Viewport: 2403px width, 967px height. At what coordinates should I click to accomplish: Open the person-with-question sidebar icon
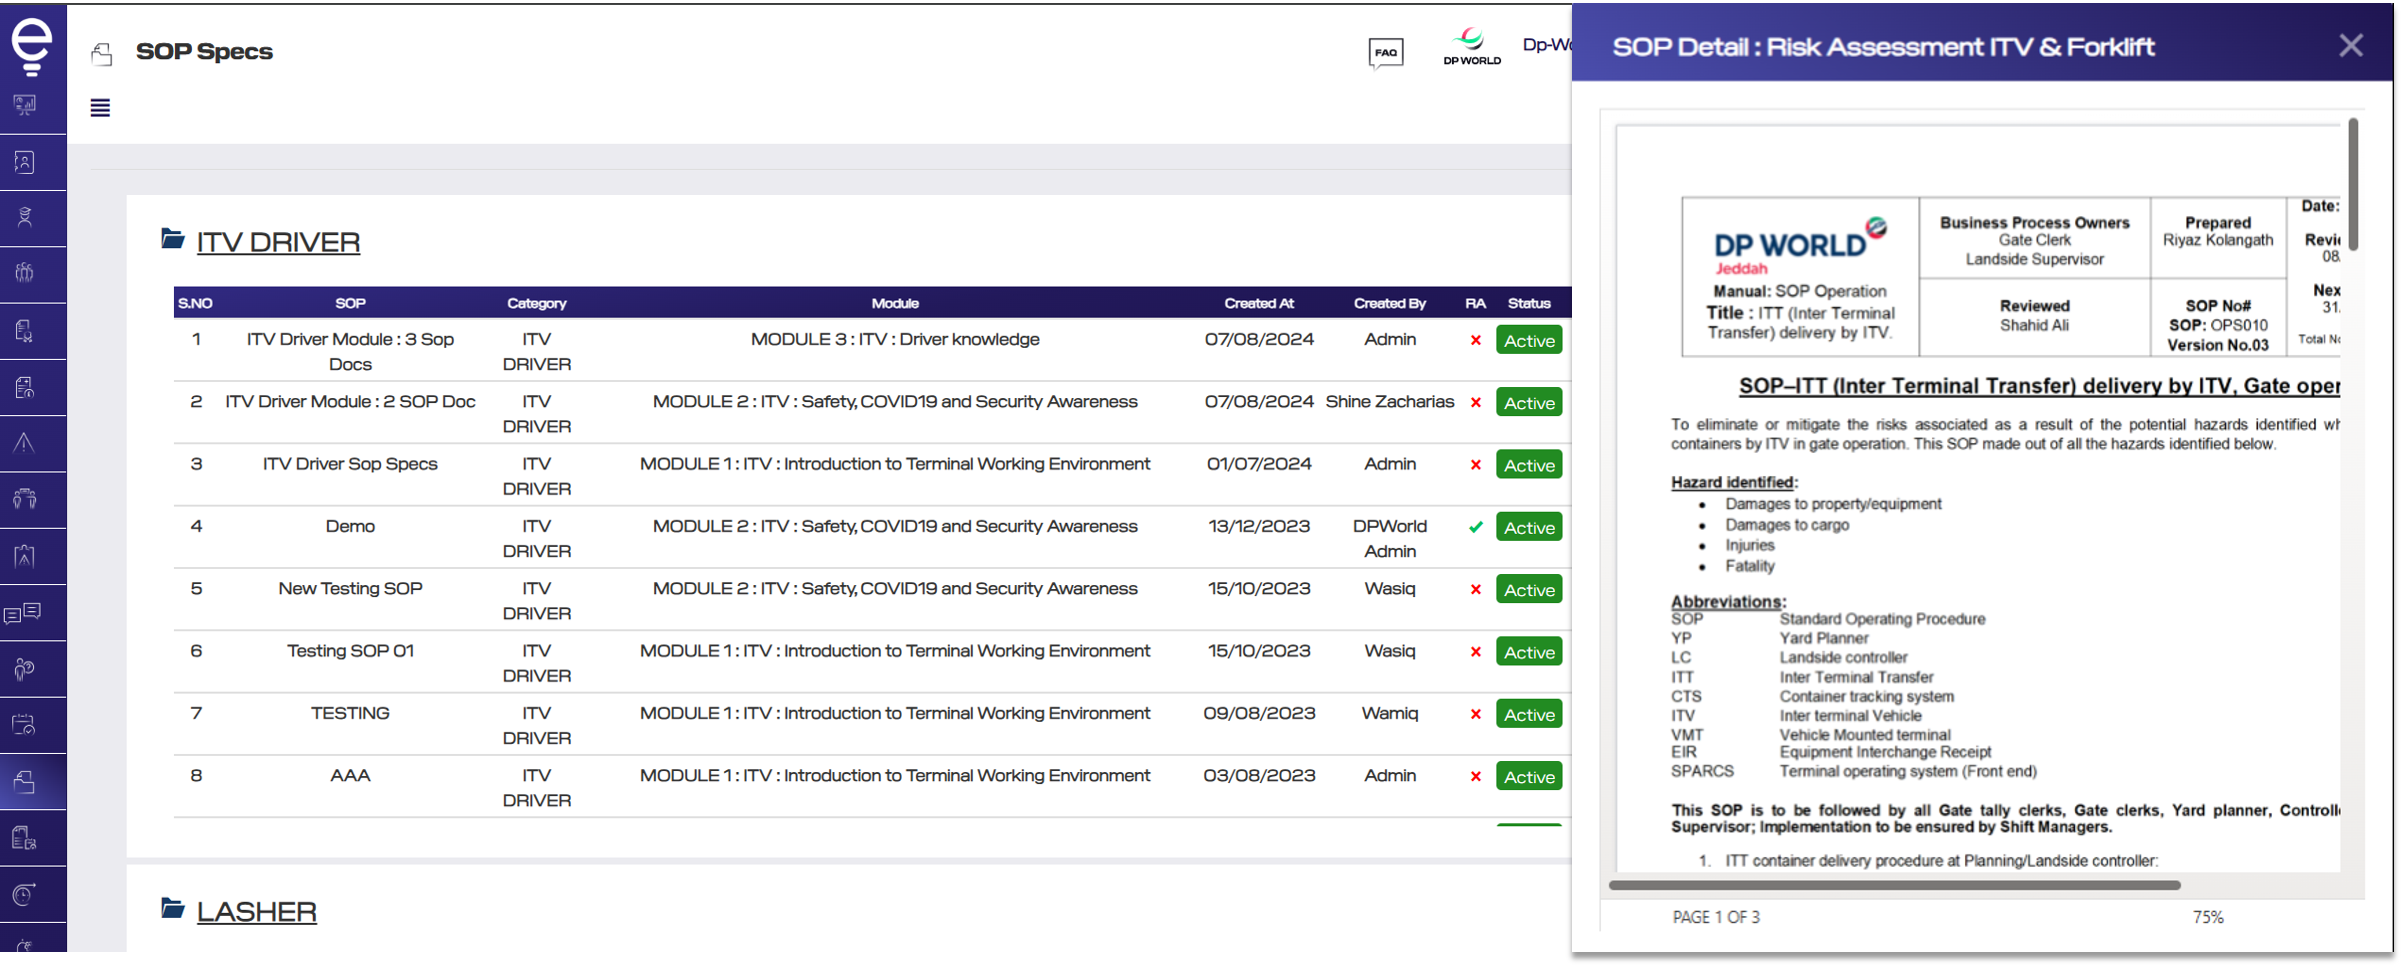click(25, 668)
